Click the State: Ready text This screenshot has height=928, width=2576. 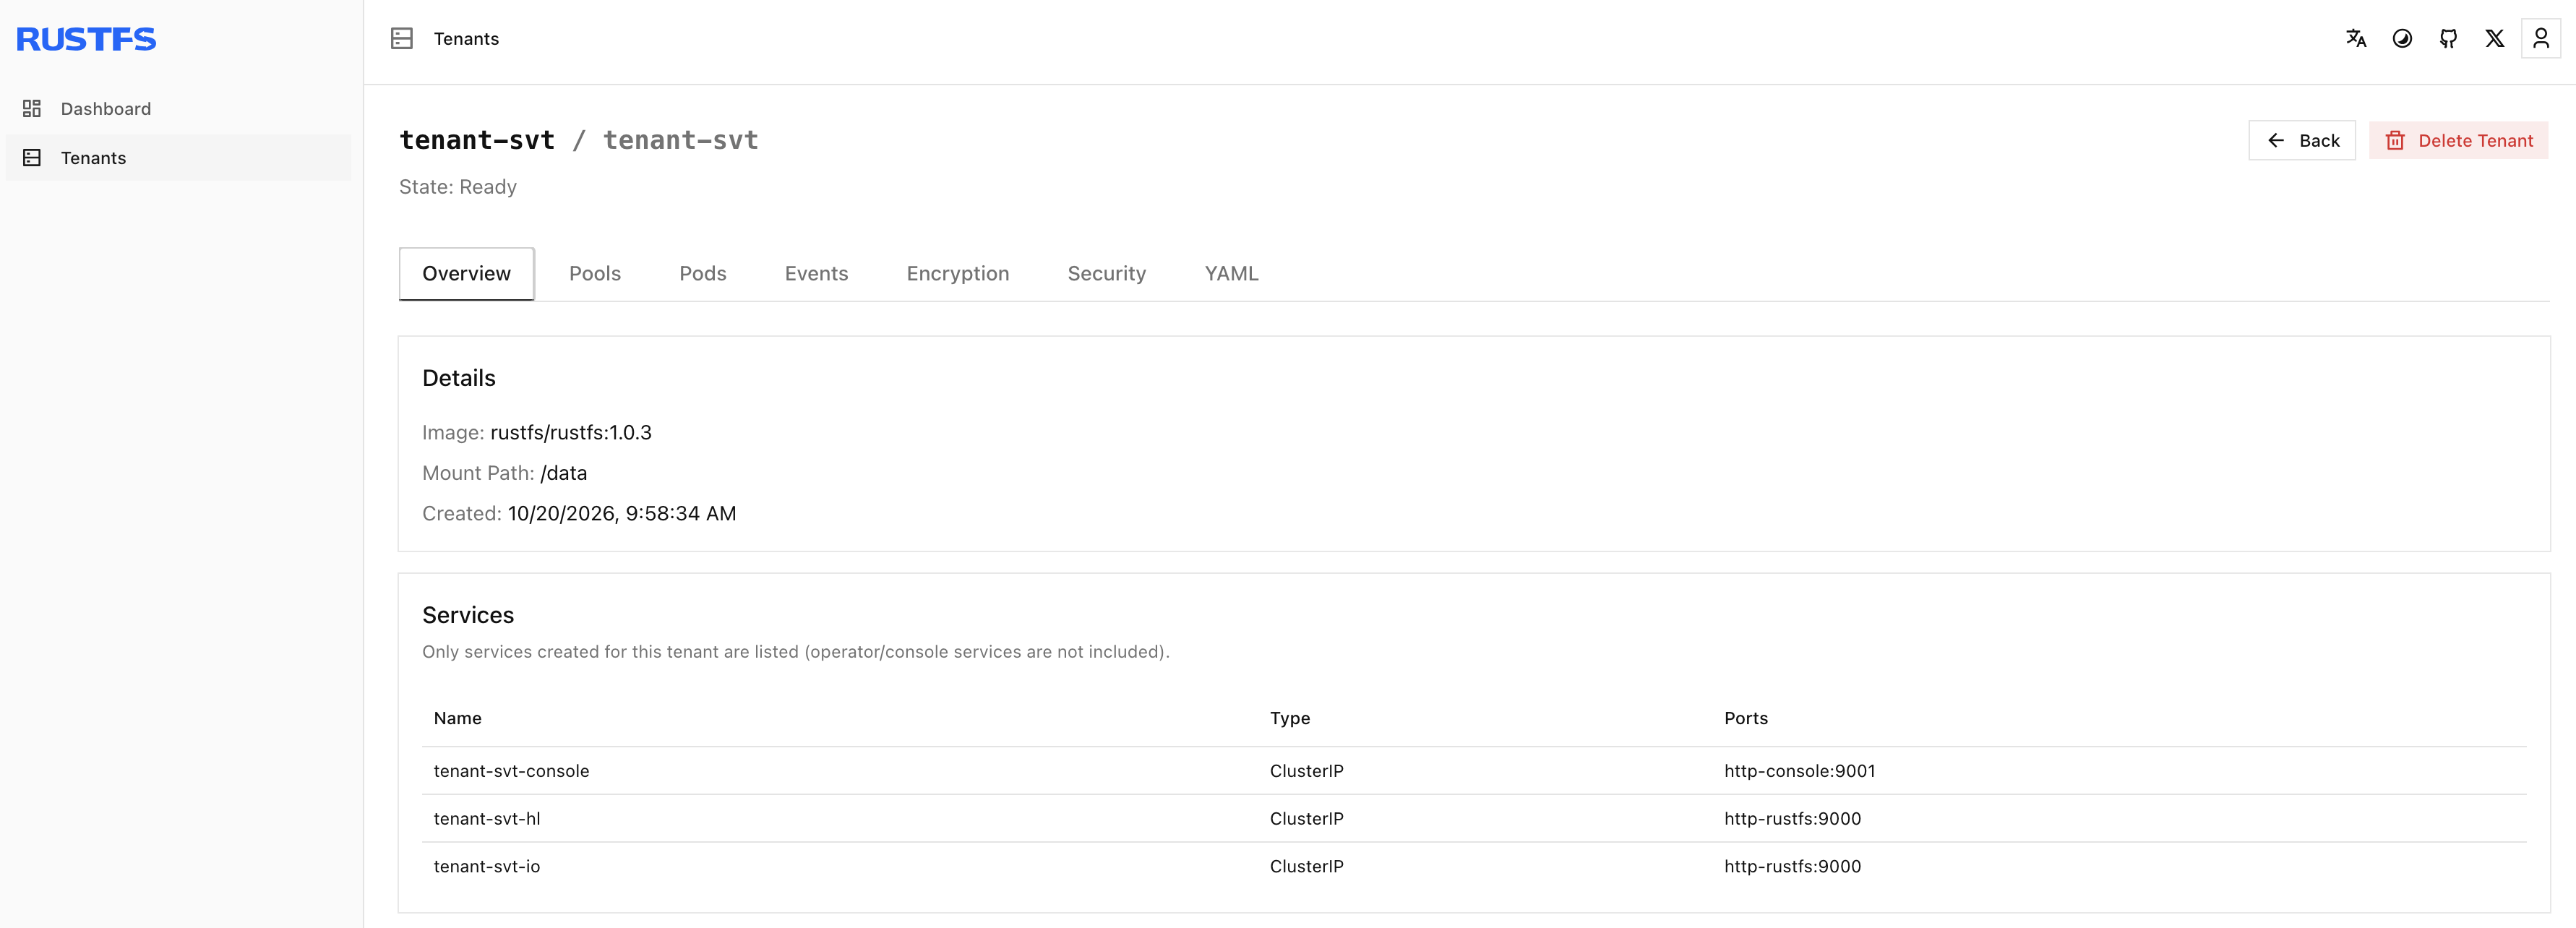458,187
